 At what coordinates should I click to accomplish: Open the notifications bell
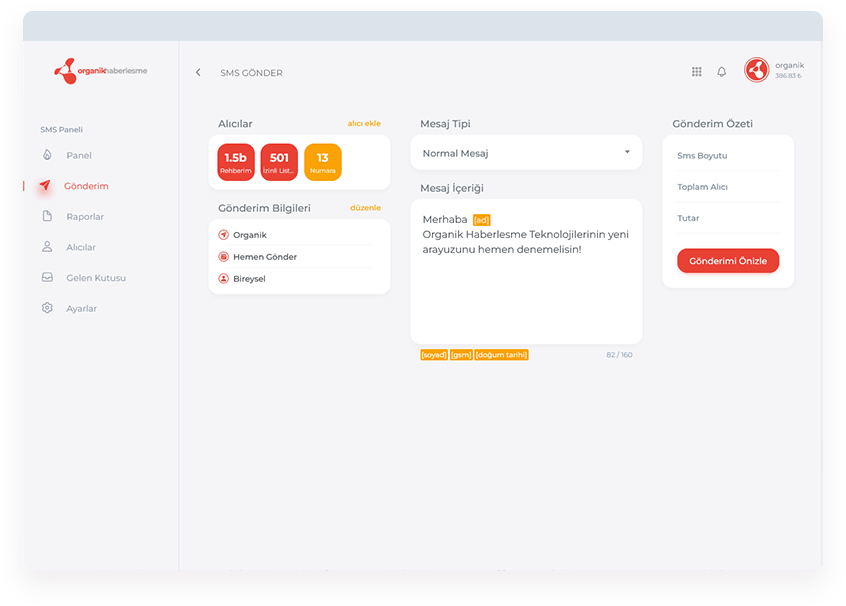tap(722, 72)
